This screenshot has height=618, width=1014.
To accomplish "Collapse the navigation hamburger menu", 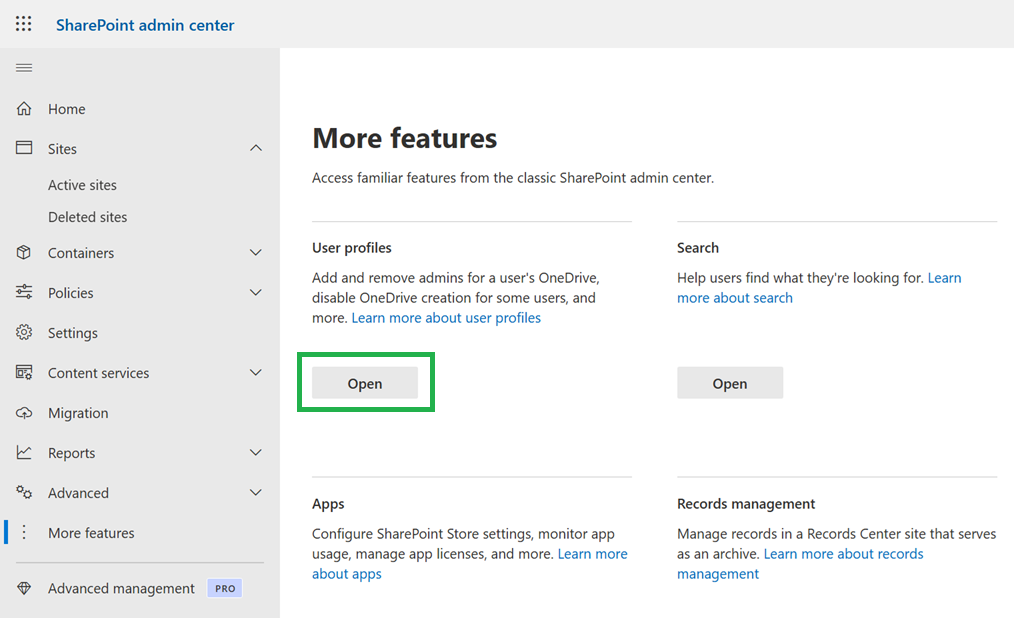I will [x=24, y=68].
